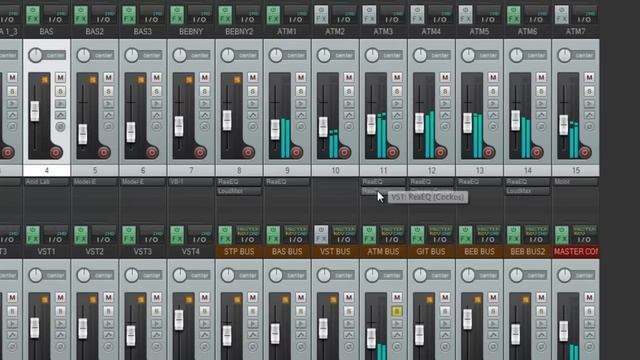Viewport: 640px width, 360px height.
Task: Solo the BAS3 track
Action: coord(157,91)
